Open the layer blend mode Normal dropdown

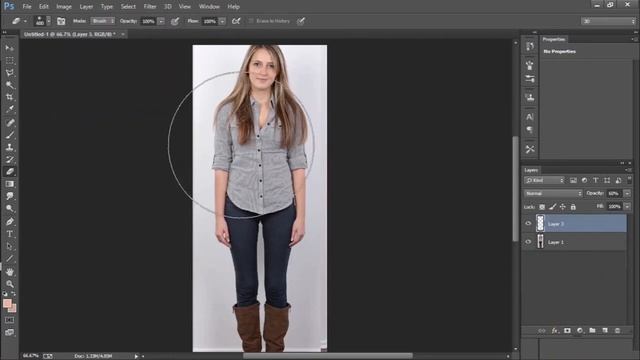[x=553, y=193]
